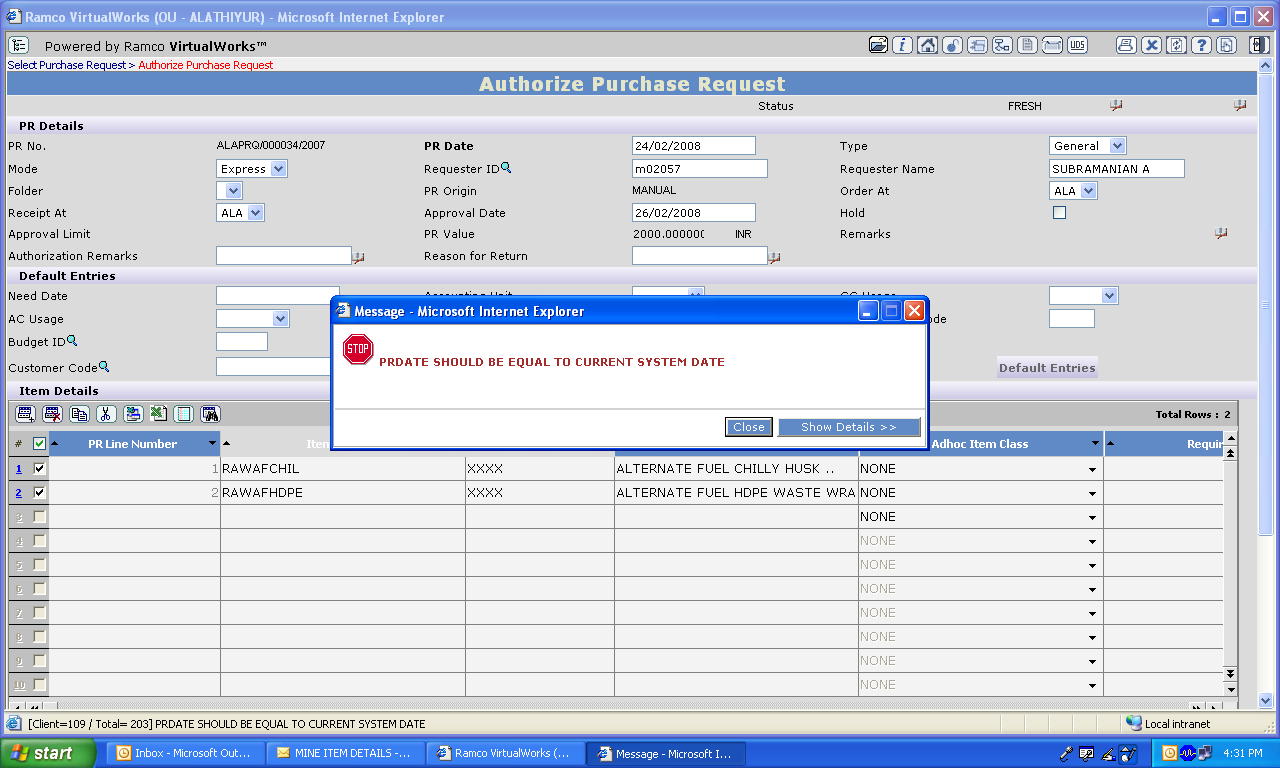1280x768 pixels.
Task: Open the Order At dropdown
Action: click(x=1073, y=191)
